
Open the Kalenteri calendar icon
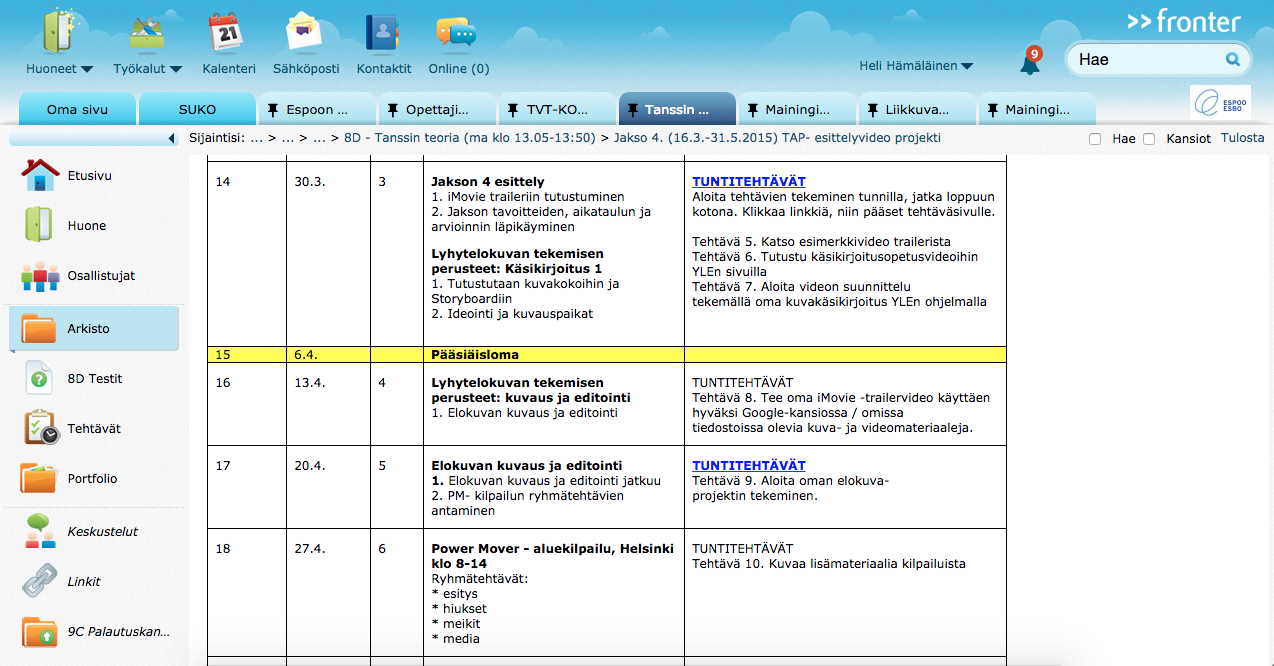(x=228, y=32)
